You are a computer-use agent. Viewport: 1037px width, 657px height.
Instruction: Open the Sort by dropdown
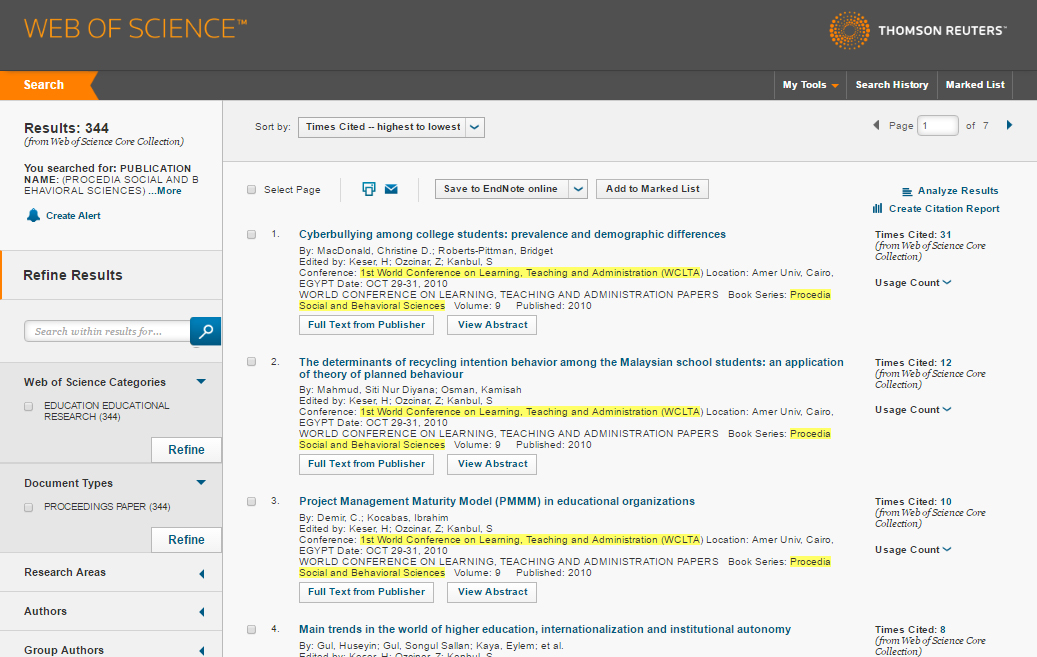391,127
